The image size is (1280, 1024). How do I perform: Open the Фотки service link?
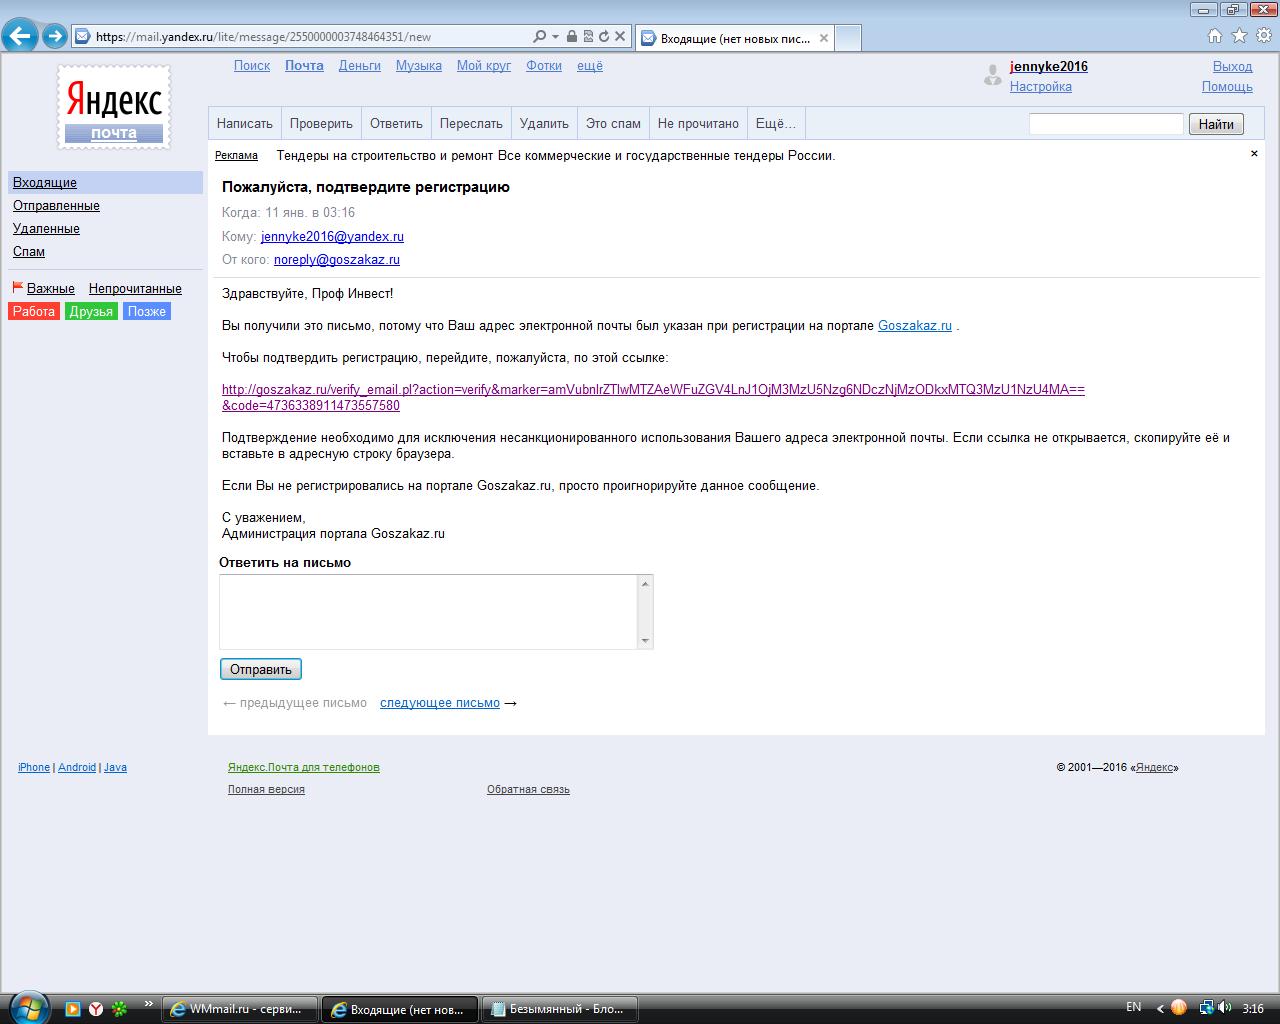point(544,66)
